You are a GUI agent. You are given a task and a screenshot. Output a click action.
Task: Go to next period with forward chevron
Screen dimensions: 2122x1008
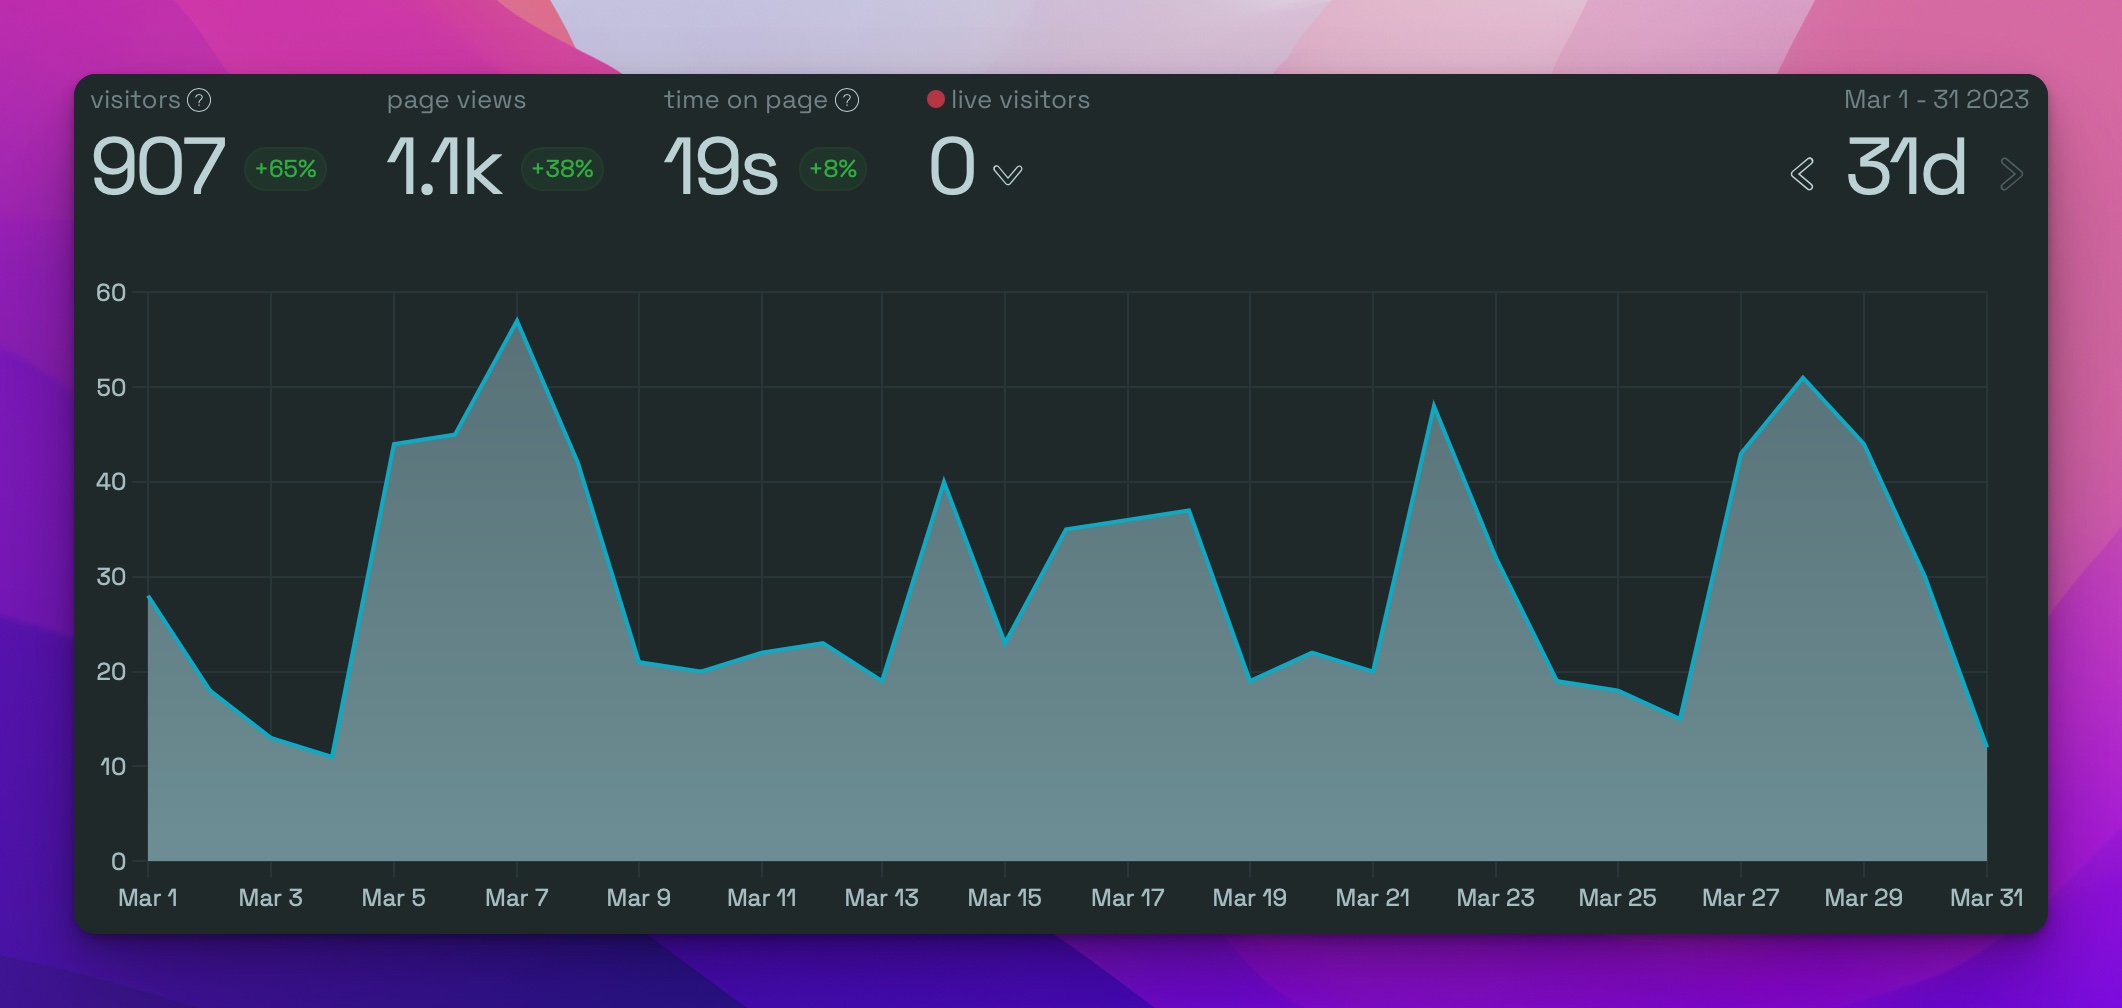click(x=2012, y=173)
